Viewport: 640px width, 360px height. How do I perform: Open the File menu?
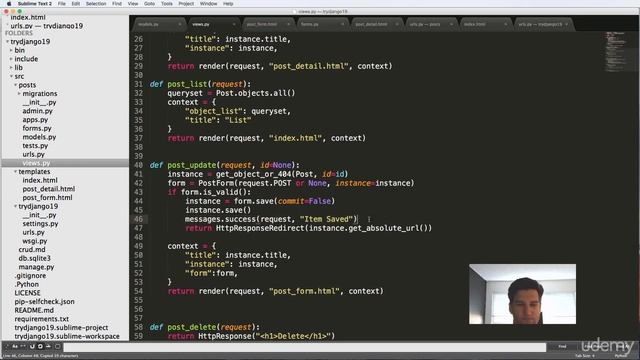click(62, 4)
